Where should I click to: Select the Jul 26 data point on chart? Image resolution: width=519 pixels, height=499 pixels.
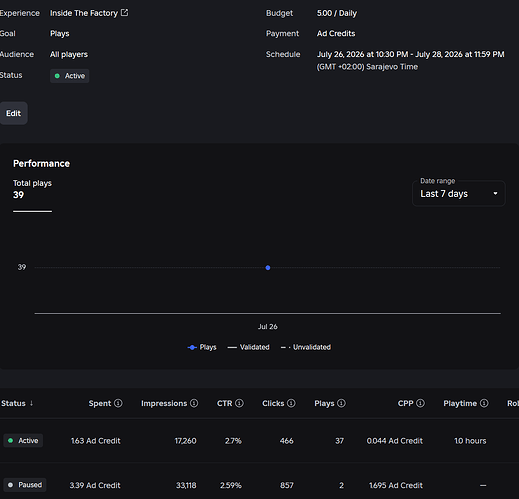[268, 268]
